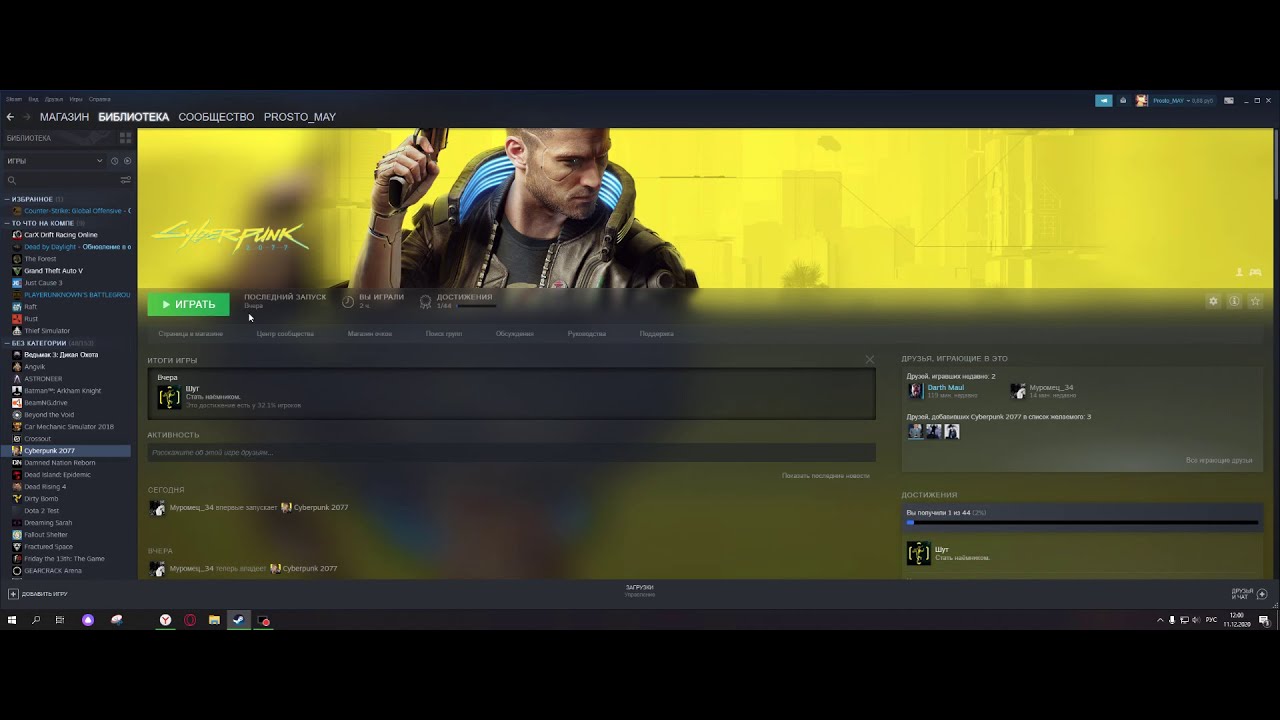
Task: Open Руководства link
Action: tap(586, 334)
